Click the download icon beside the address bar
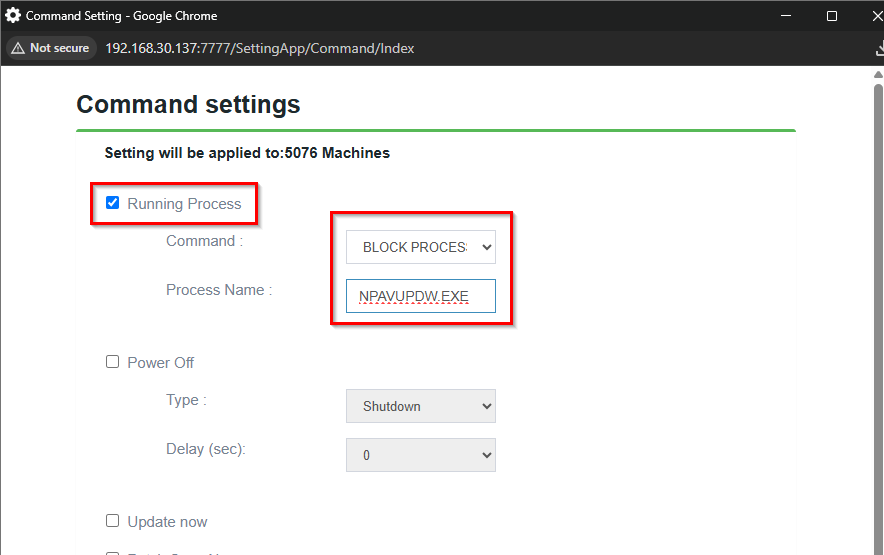The image size is (884, 555). click(x=879, y=48)
